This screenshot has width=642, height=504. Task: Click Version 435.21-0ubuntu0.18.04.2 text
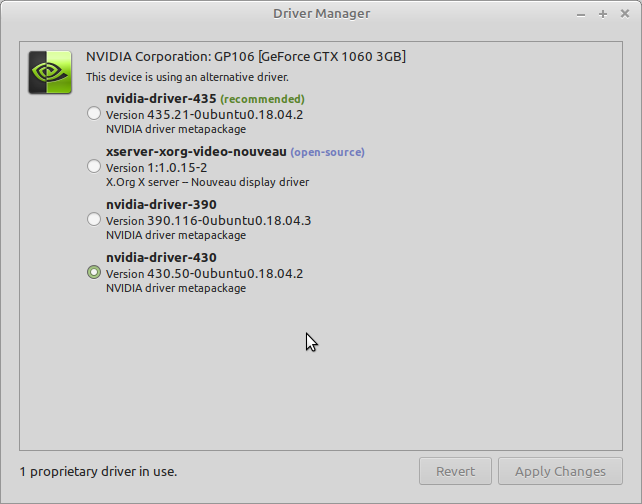[x=204, y=114]
